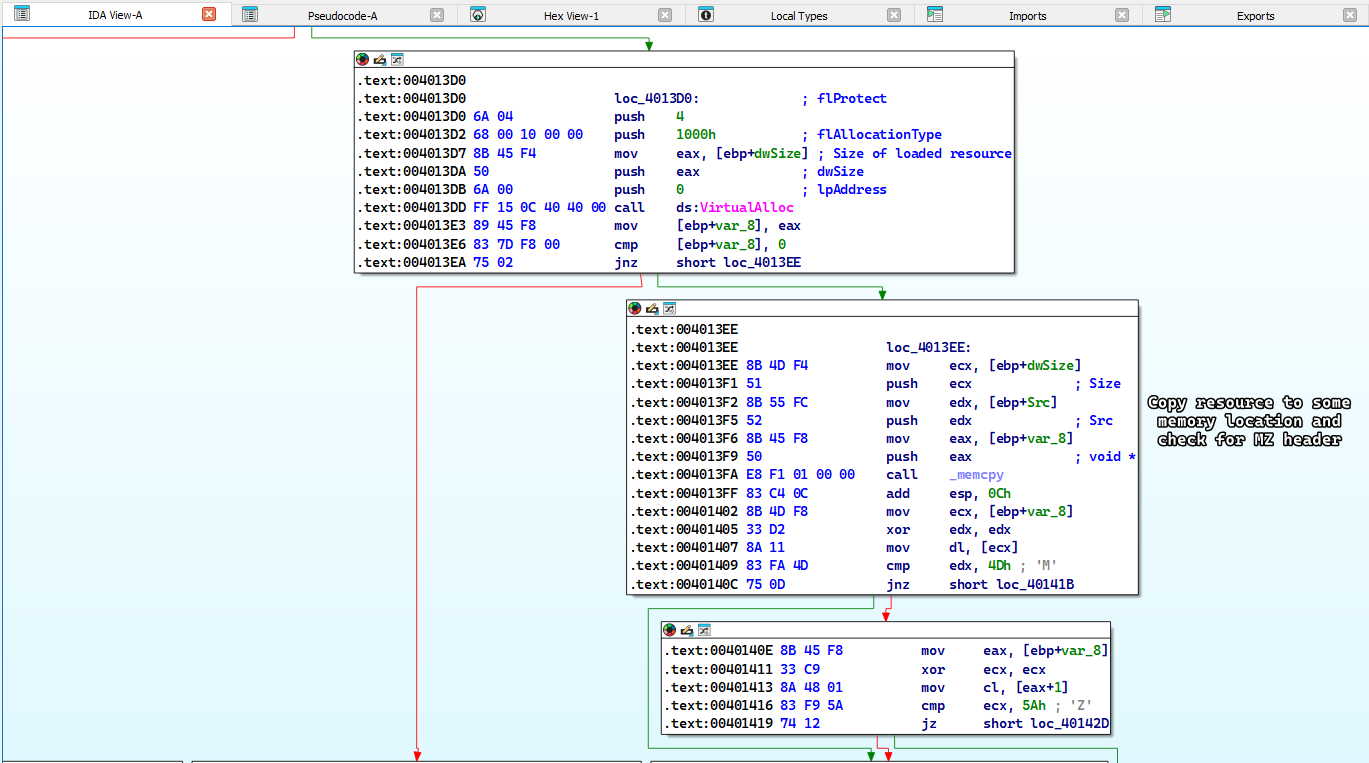
Task: Switch to the Exports tab
Action: pyautogui.click(x=1255, y=16)
